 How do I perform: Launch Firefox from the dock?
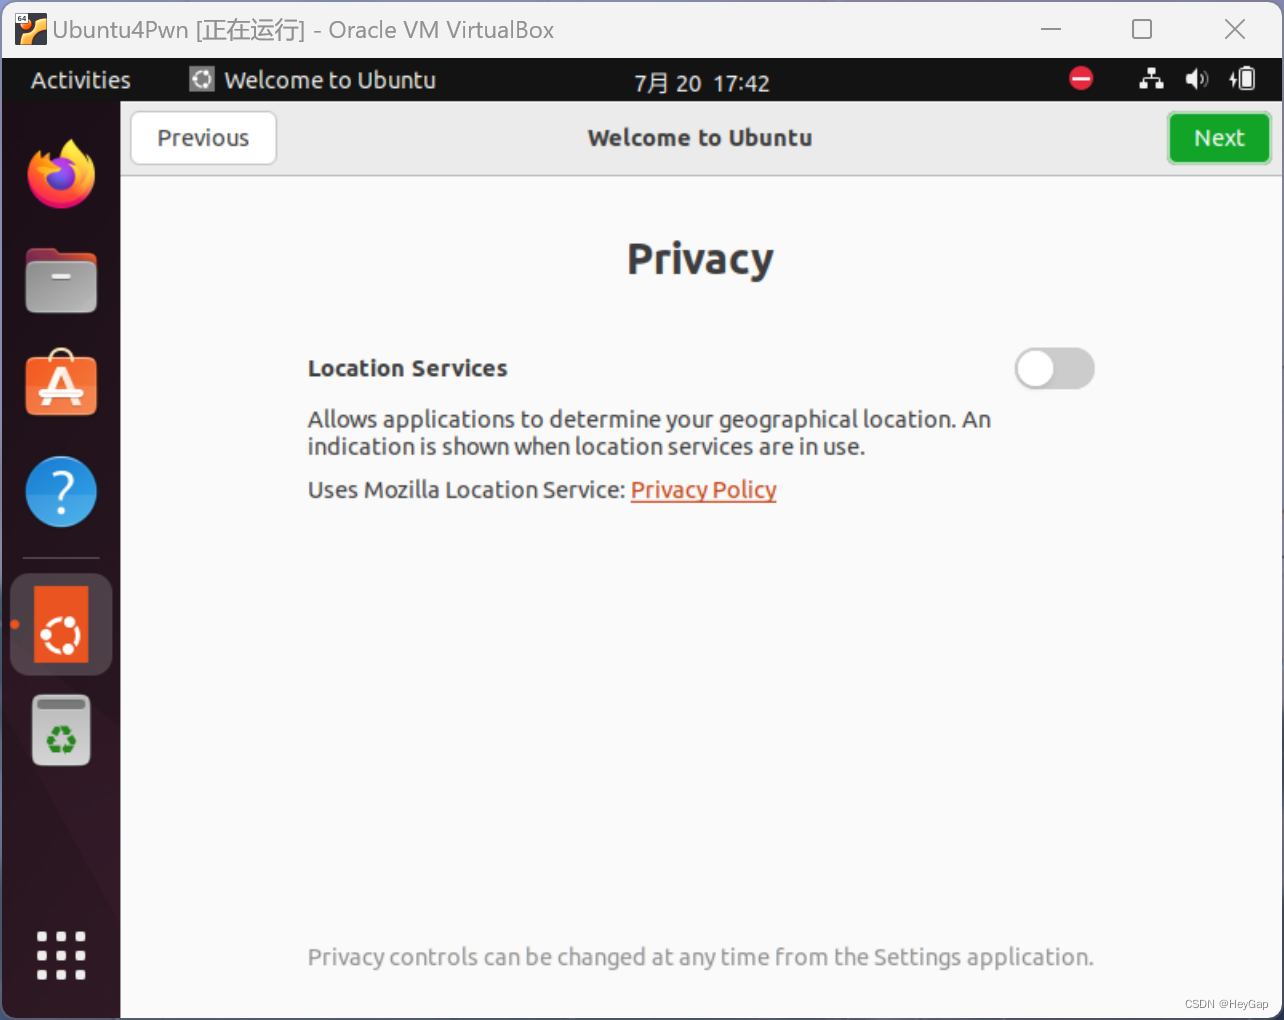tap(61, 173)
